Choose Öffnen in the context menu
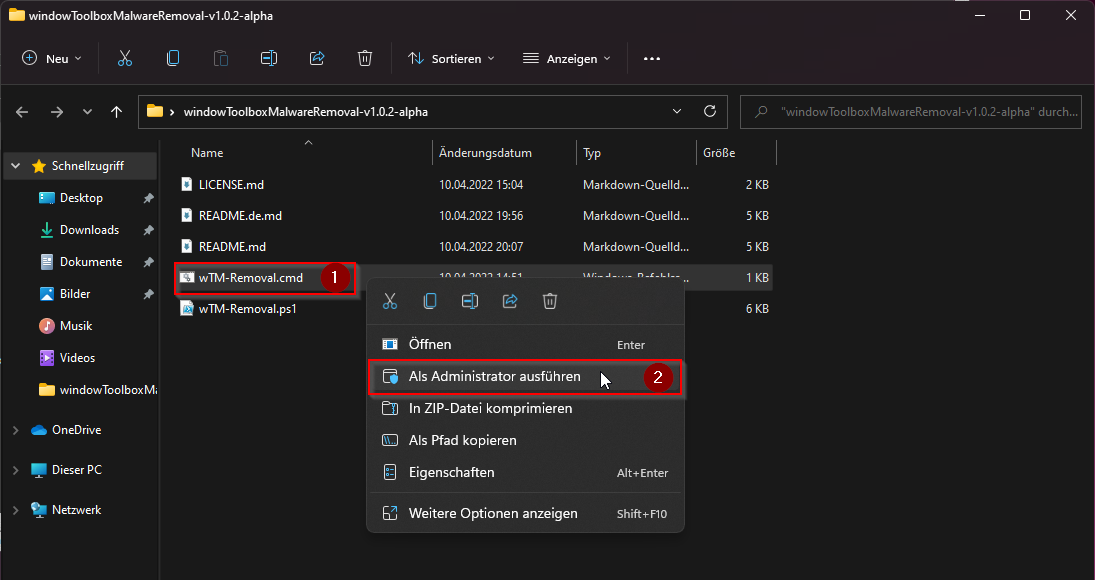The height and width of the screenshot is (580, 1095). coord(525,344)
